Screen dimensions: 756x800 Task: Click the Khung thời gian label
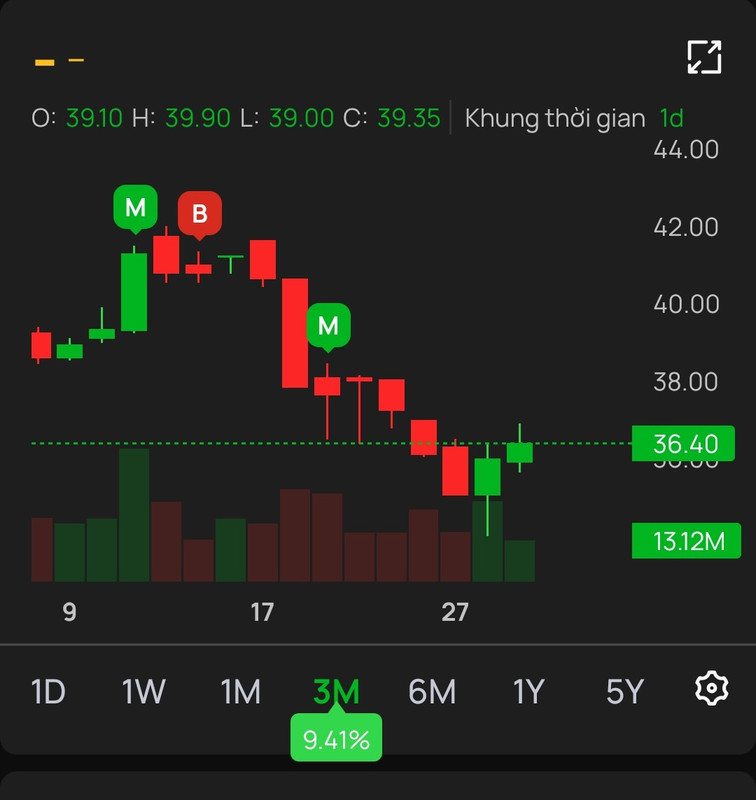[555, 118]
